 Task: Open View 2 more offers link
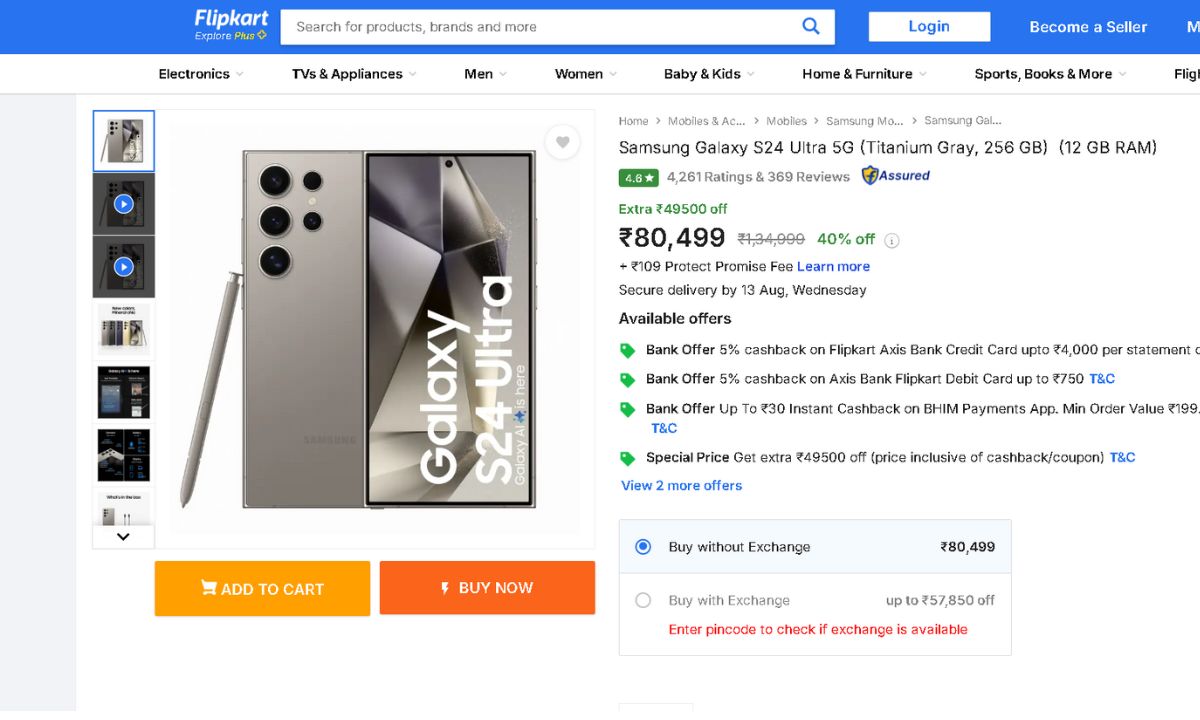681,485
